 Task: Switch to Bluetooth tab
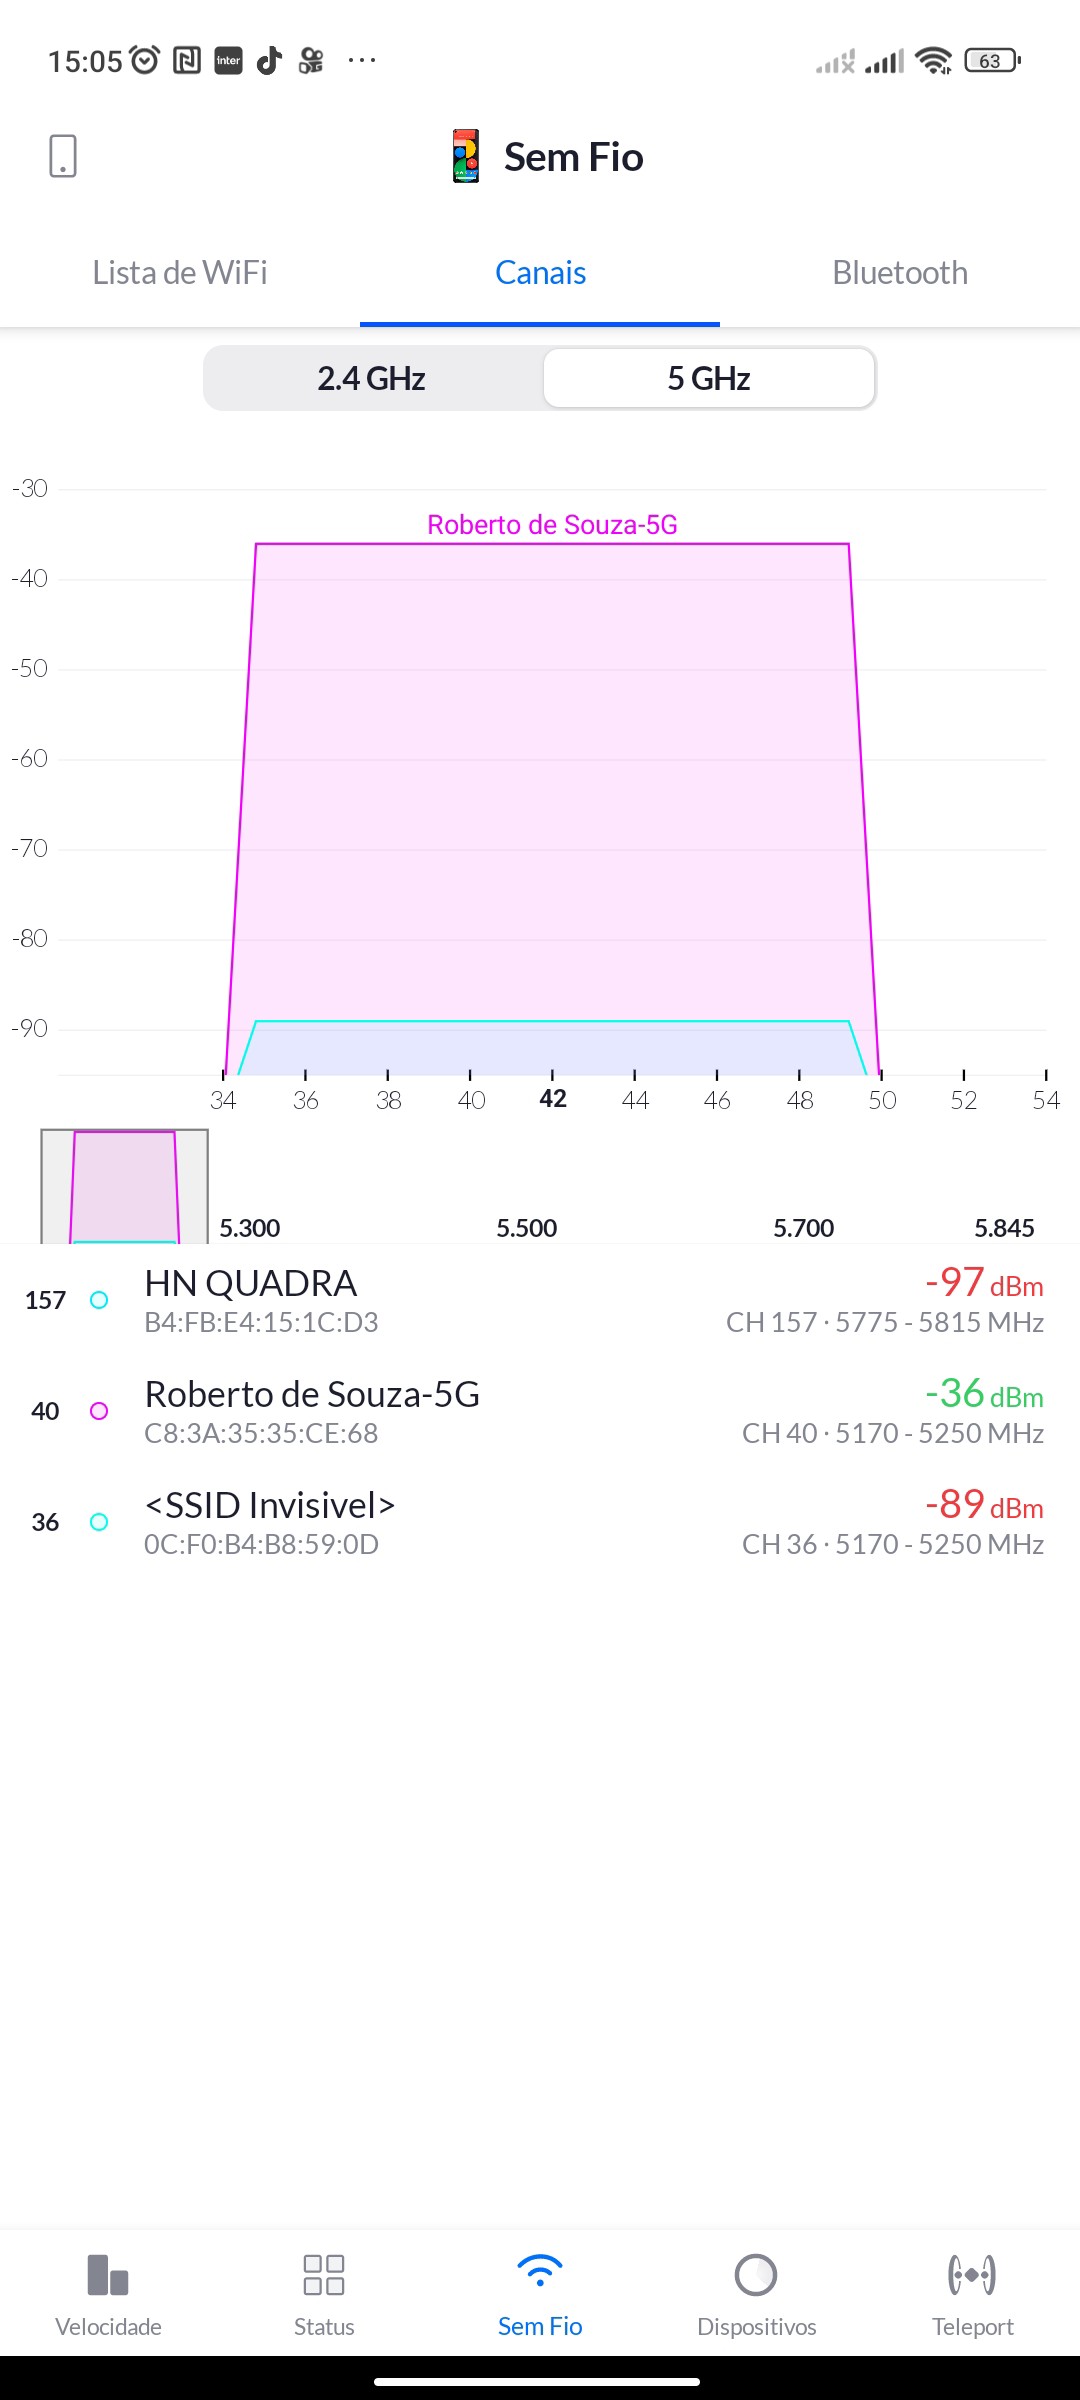pos(900,273)
